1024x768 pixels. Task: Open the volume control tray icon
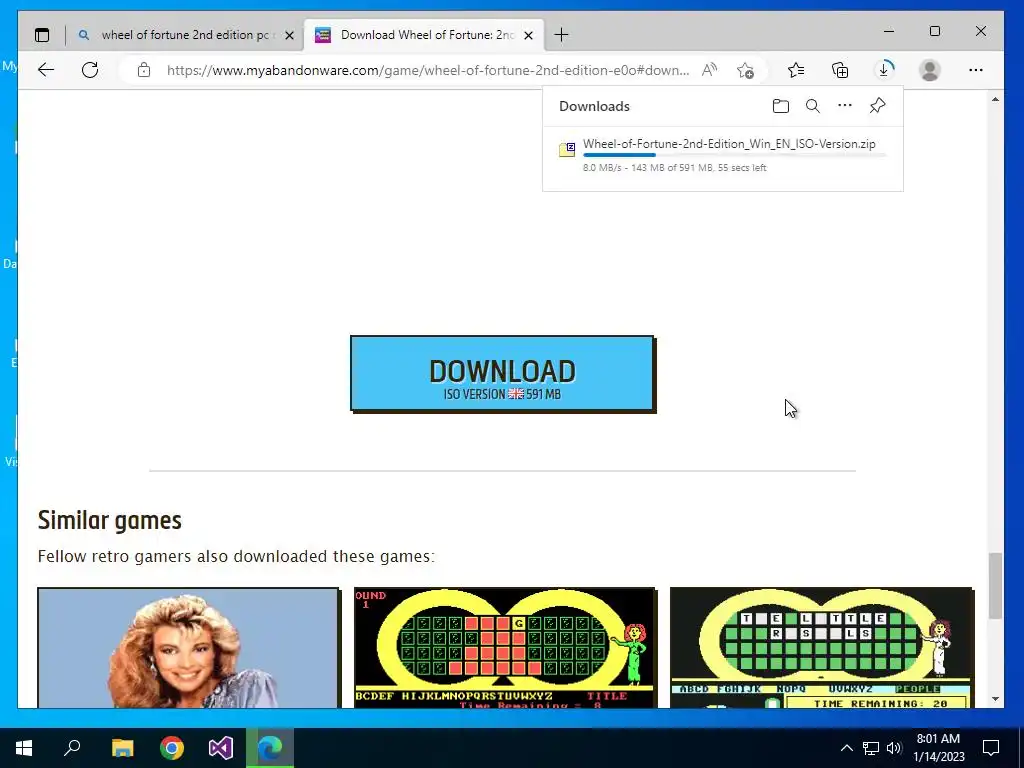(894, 748)
